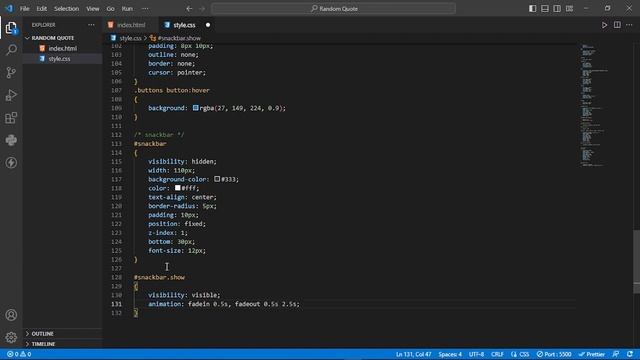Open rgba(27, 149, 224) color swatch
640x360 pixels.
(196, 108)
